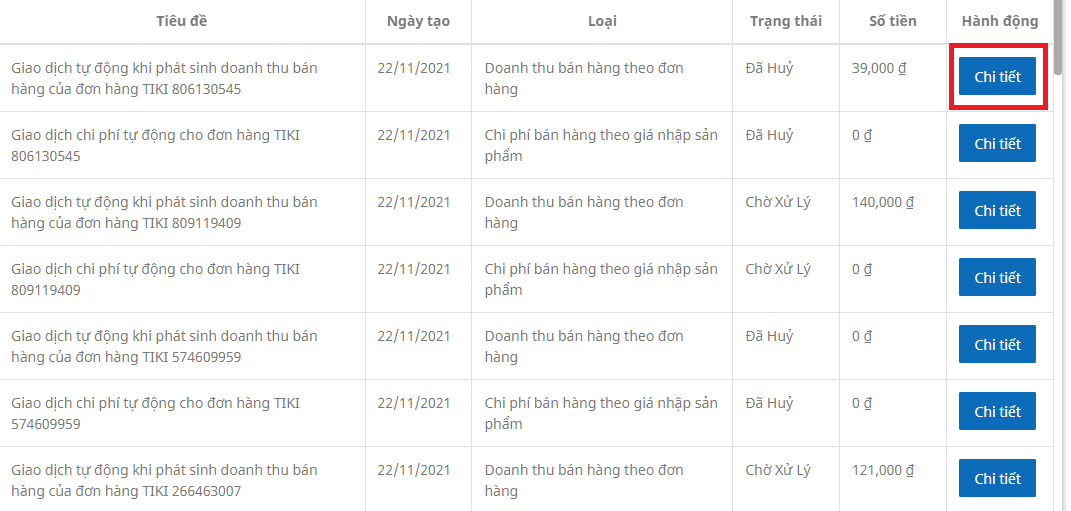Select the title of revenue transaction TIKI 809119409

pos(164,212)
